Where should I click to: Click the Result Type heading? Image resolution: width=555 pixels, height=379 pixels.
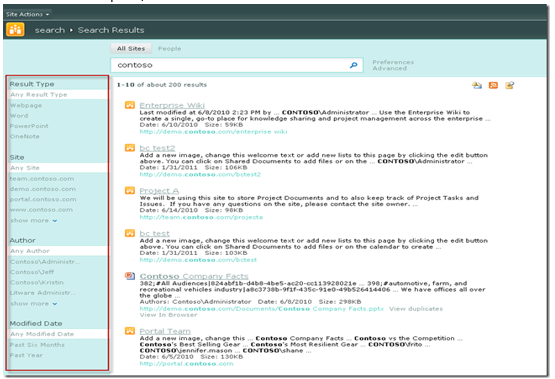pyautogui.click(x=32, y=84)
